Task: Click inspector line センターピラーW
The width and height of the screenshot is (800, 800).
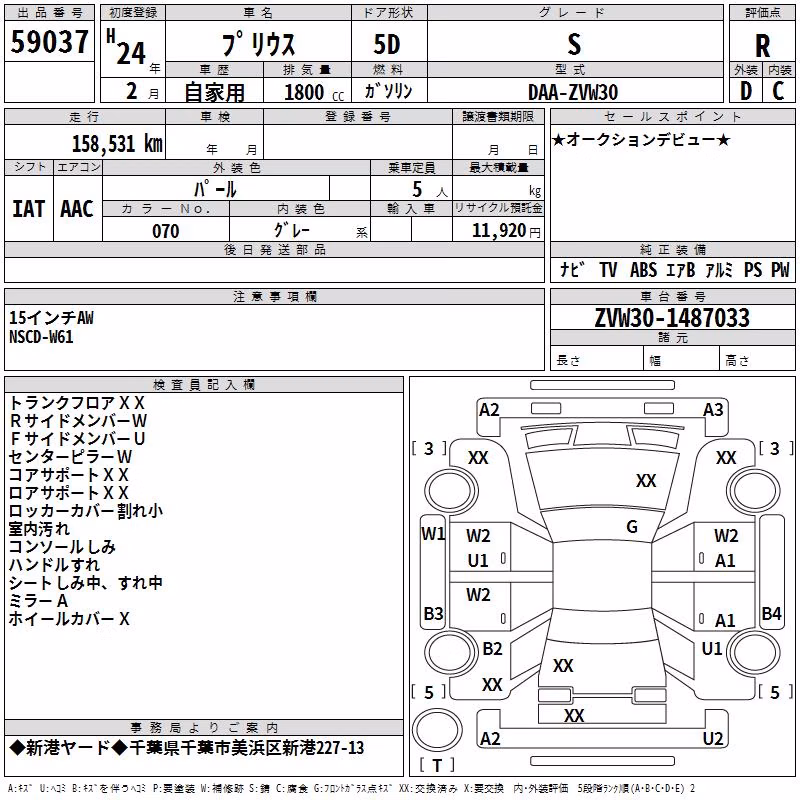Action: (70, 457)
